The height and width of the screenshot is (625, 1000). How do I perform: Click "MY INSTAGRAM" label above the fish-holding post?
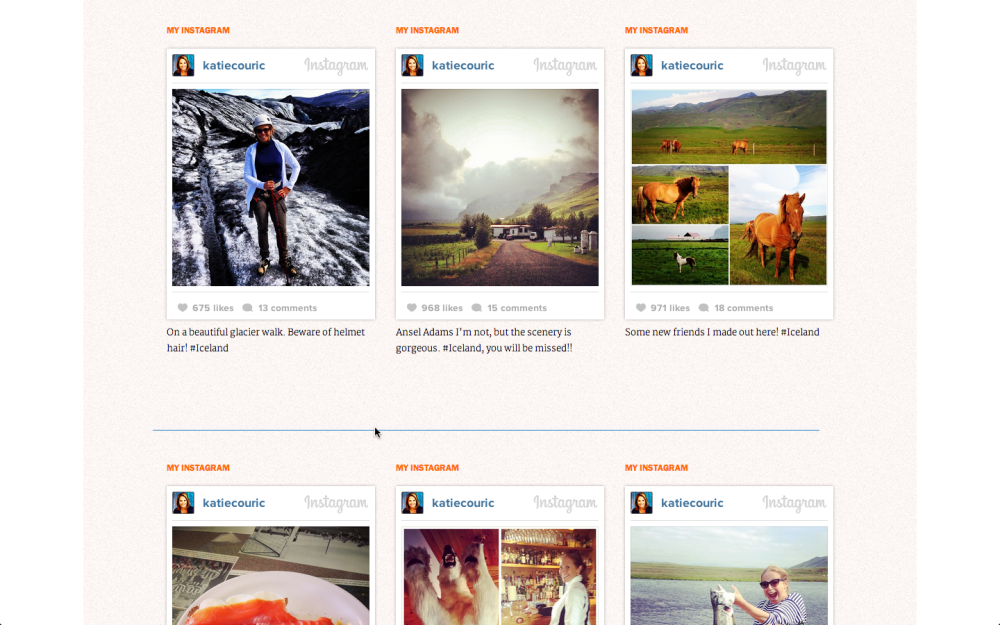click(656, 467)
